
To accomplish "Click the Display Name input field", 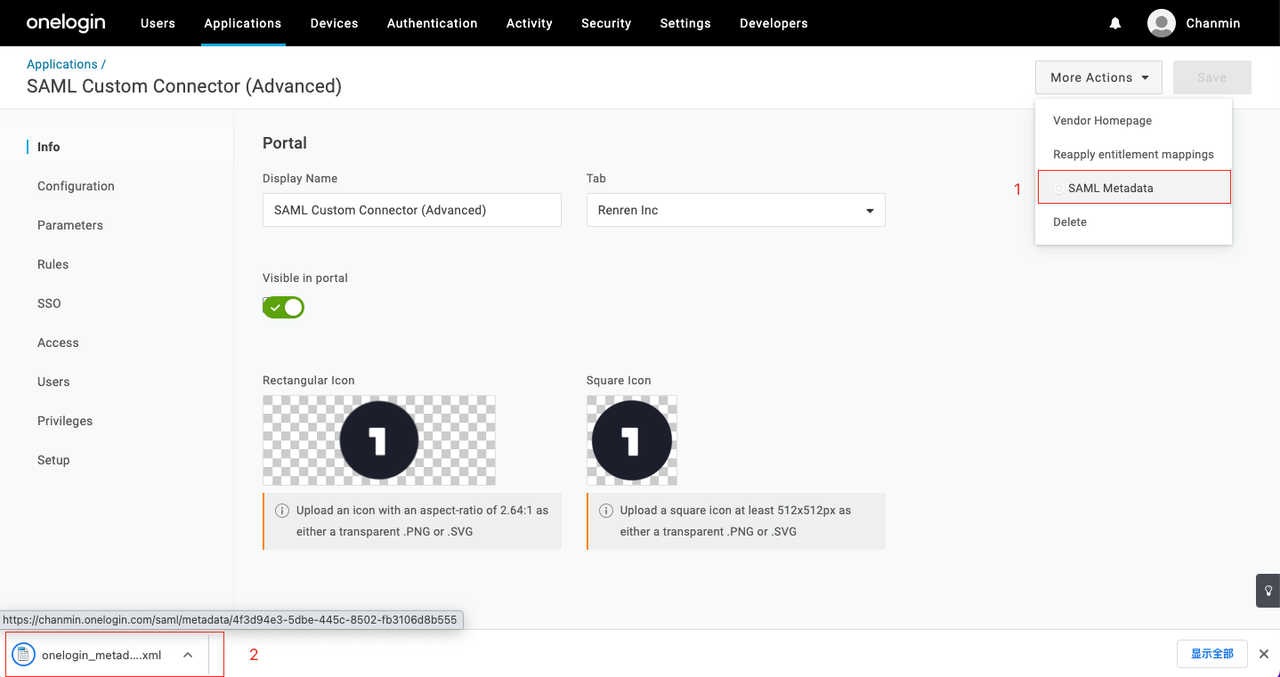I will click(411, 211).
